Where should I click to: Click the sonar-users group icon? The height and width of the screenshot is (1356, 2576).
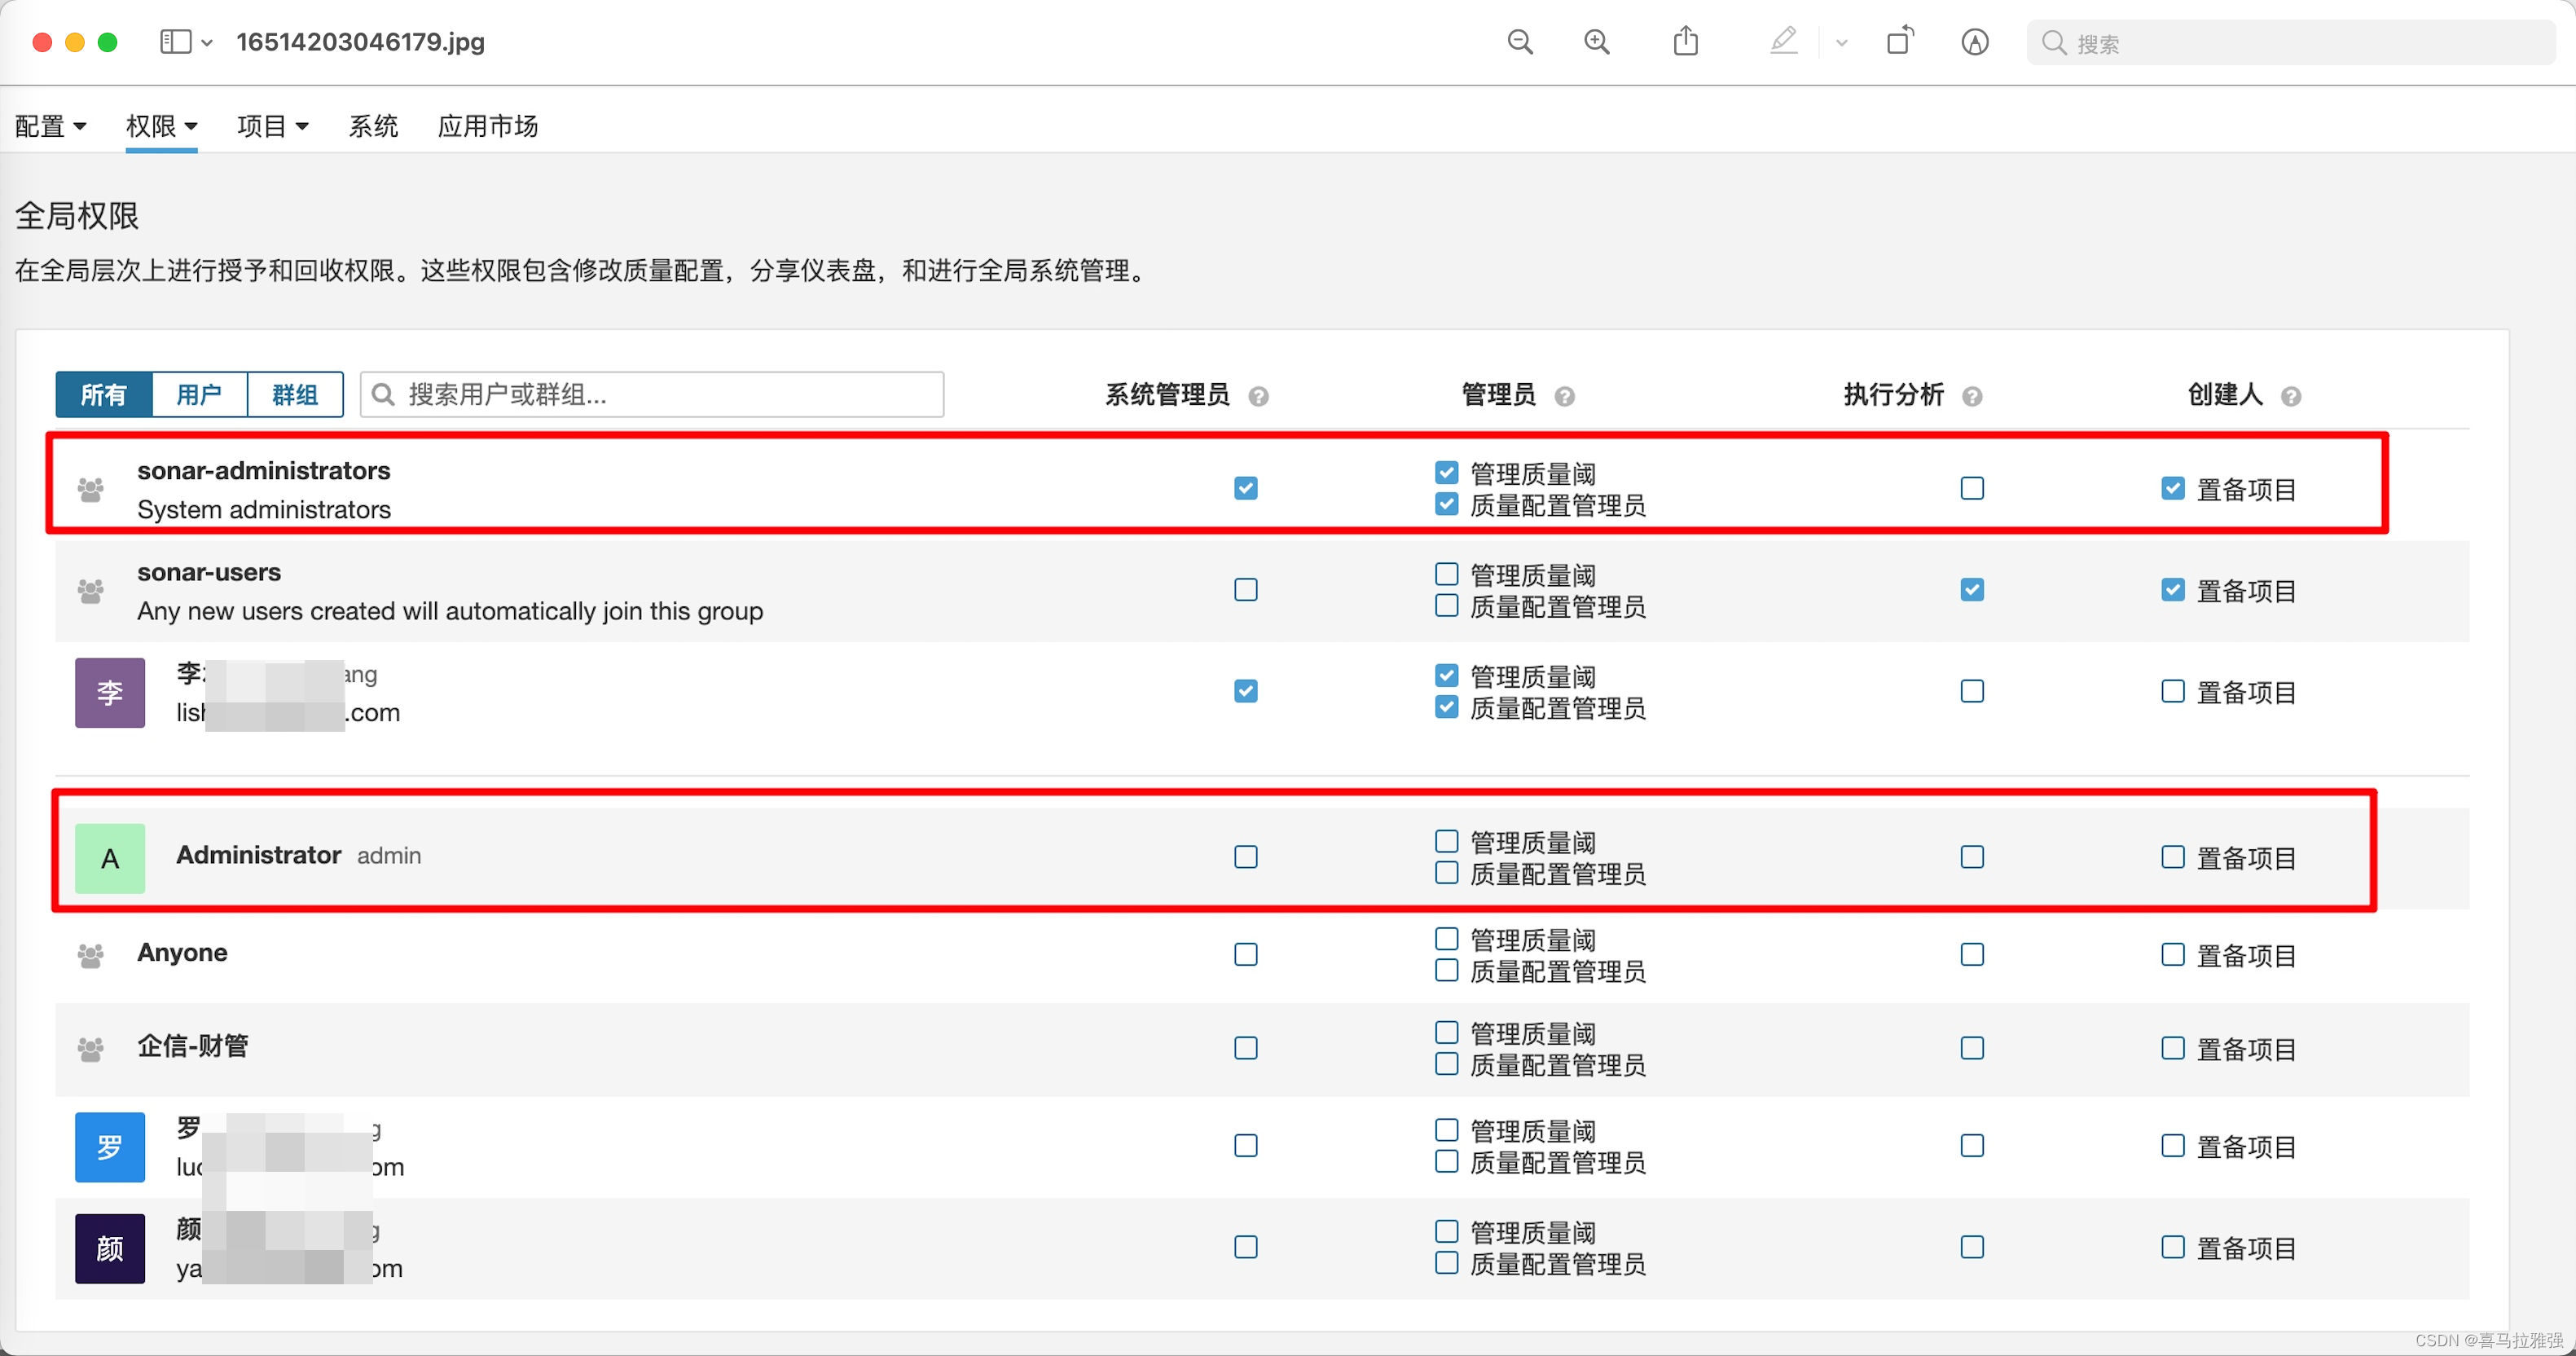pos(91,591)
